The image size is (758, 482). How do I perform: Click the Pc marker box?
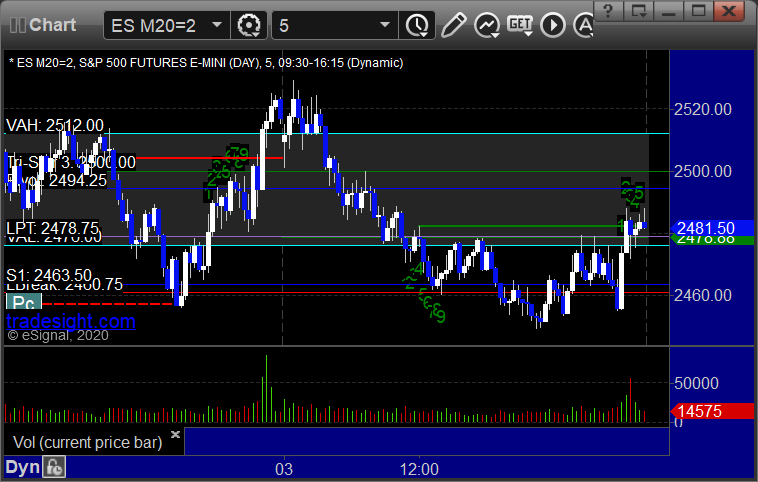pyautogui.click(x=24, y=302)
